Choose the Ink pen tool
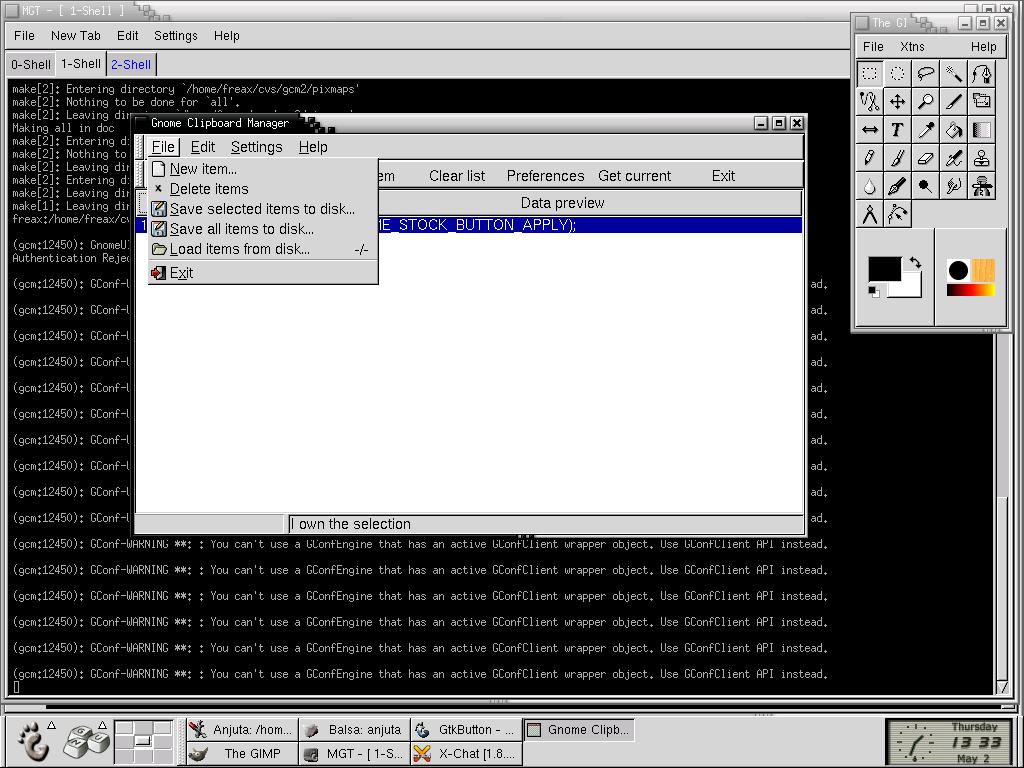This screenshot has height=768, width=1024. [x=898, y=185]
